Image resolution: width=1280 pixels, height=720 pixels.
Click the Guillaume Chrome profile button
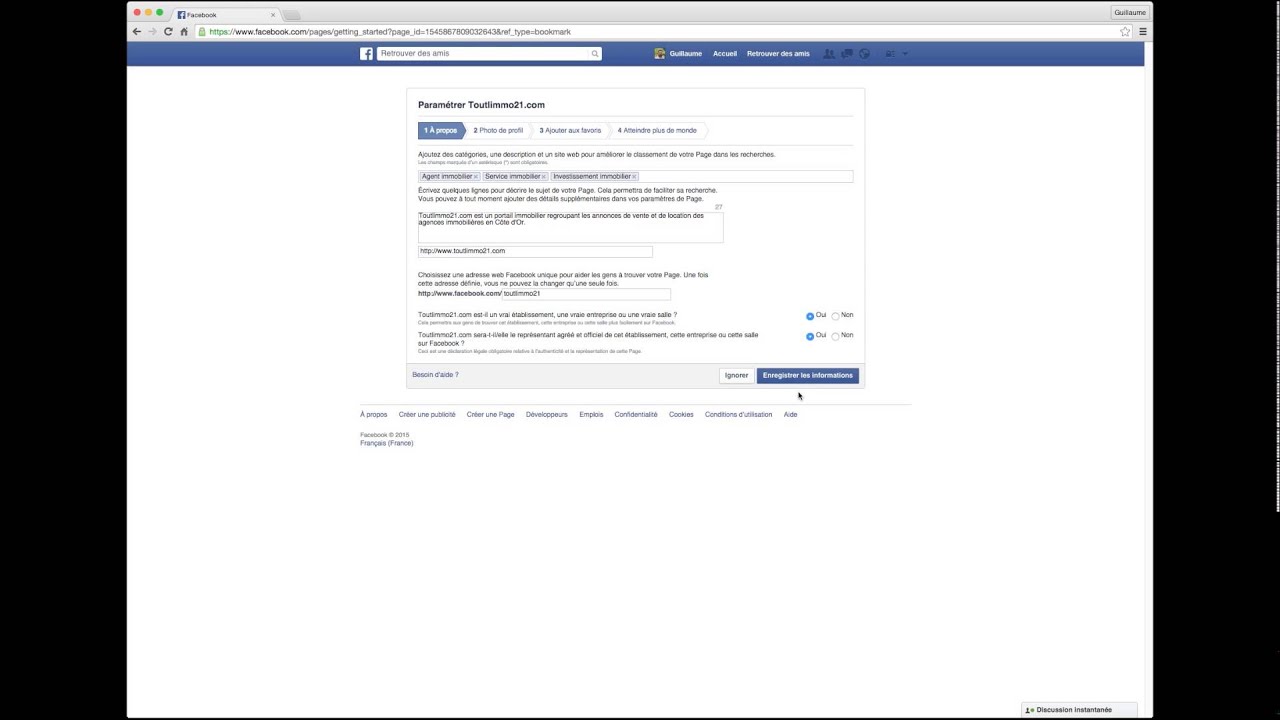click(1130, 12)
